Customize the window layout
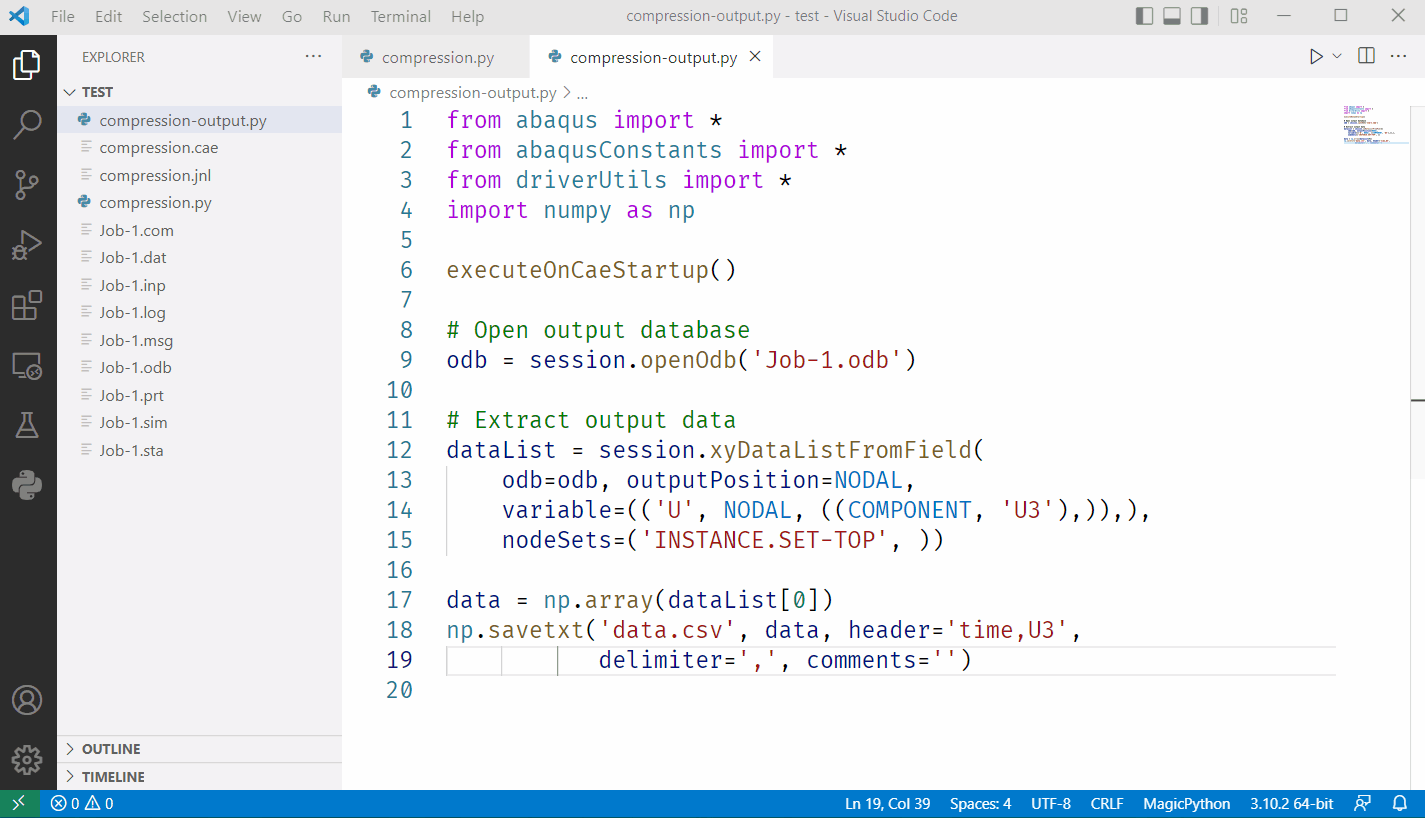This screenshot has width=1425, height=818. point(1239,16)
